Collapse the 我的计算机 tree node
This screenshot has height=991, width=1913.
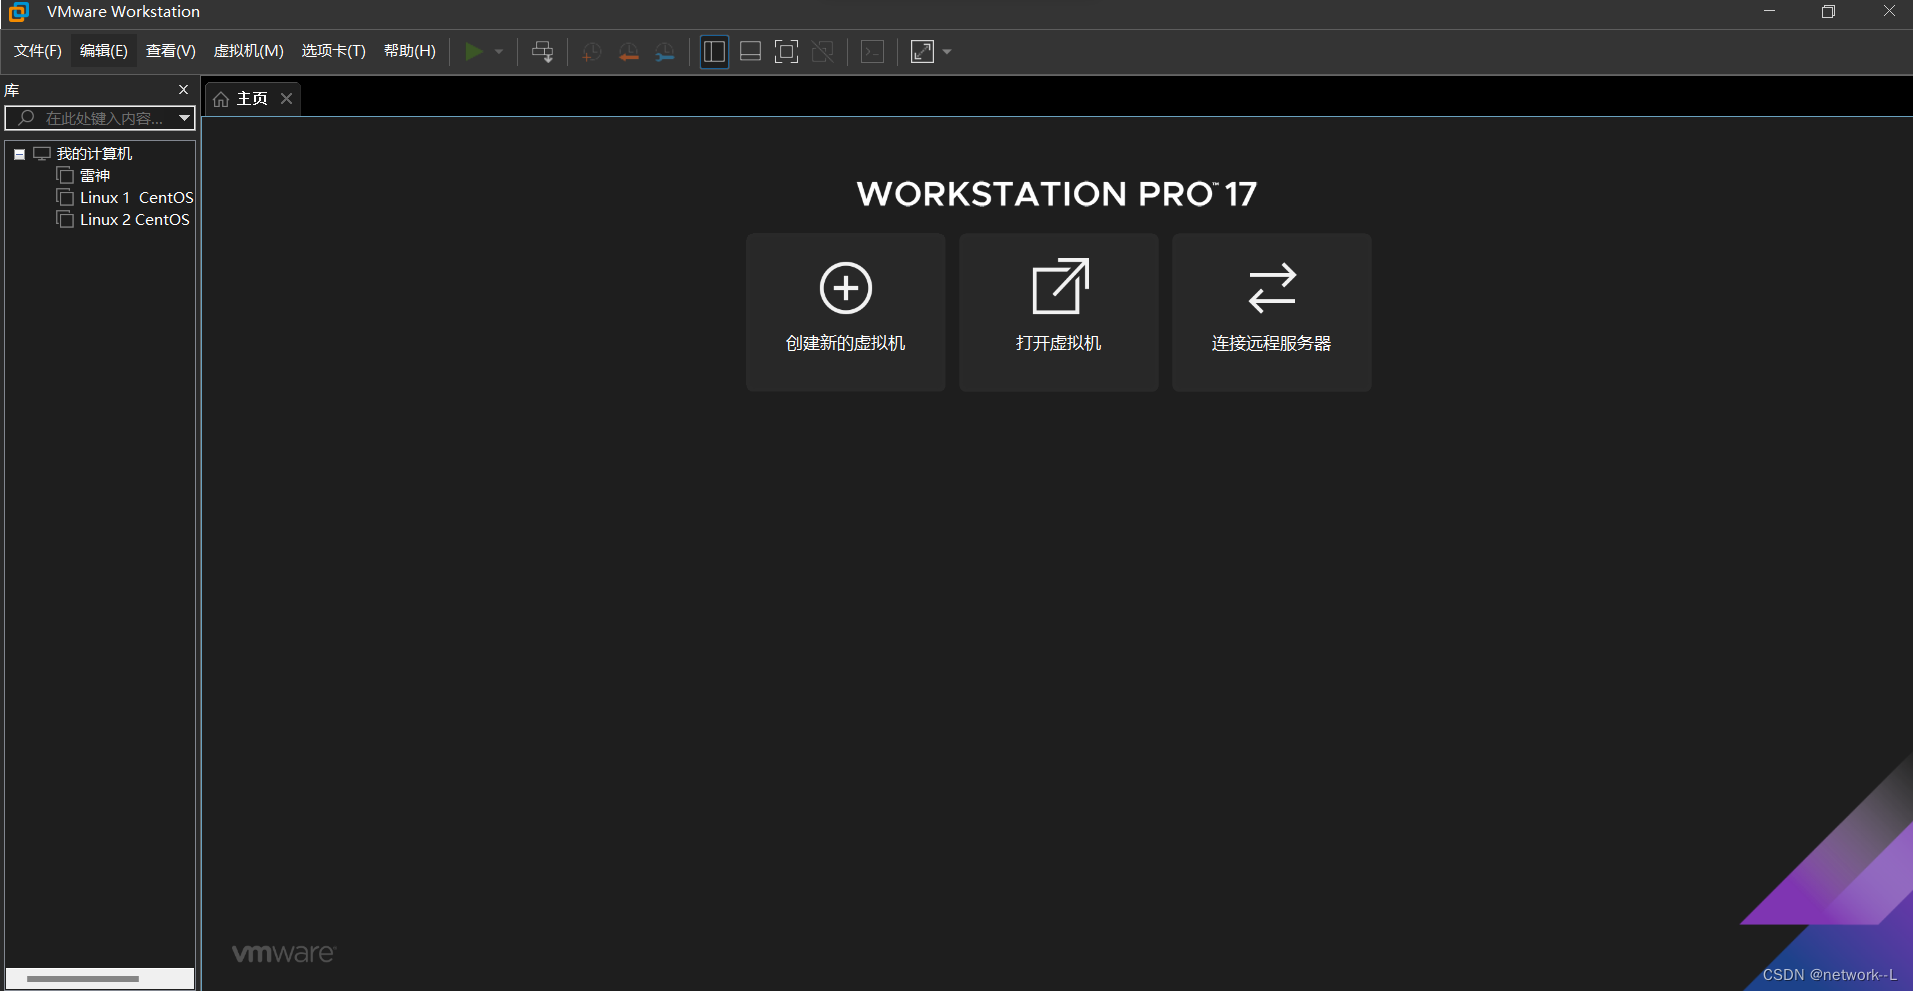19,154
